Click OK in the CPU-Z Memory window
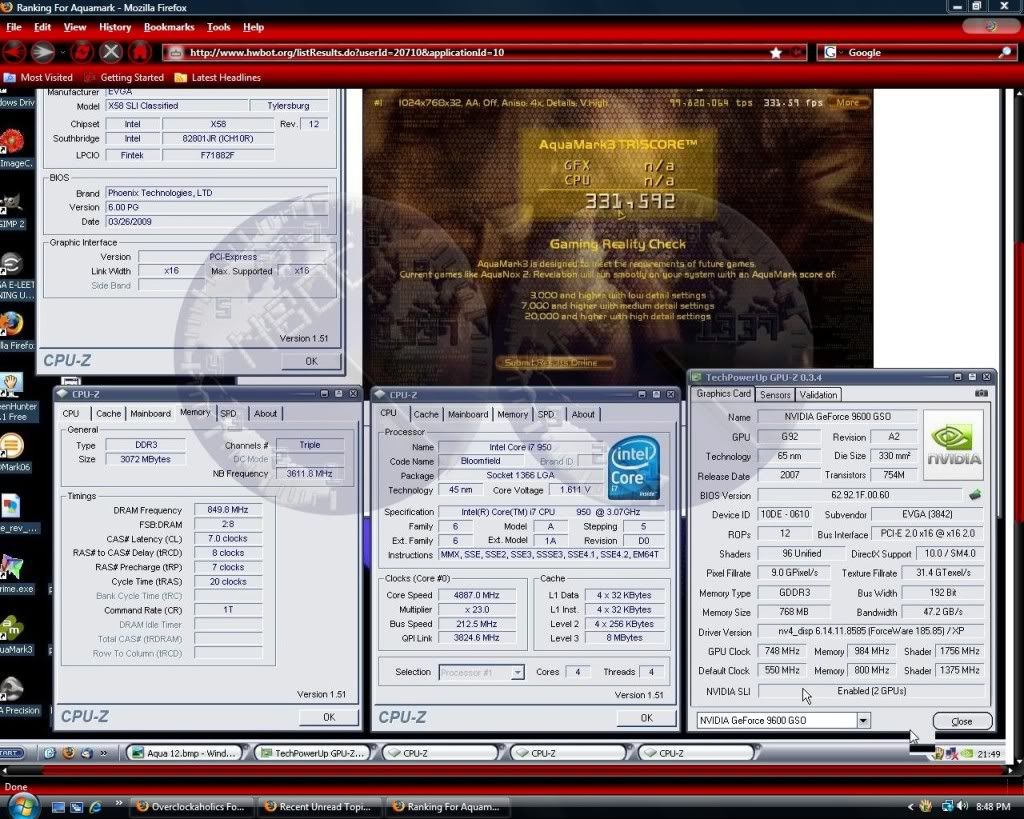This screenshot has width=1024, height=819. pos(329,716)
